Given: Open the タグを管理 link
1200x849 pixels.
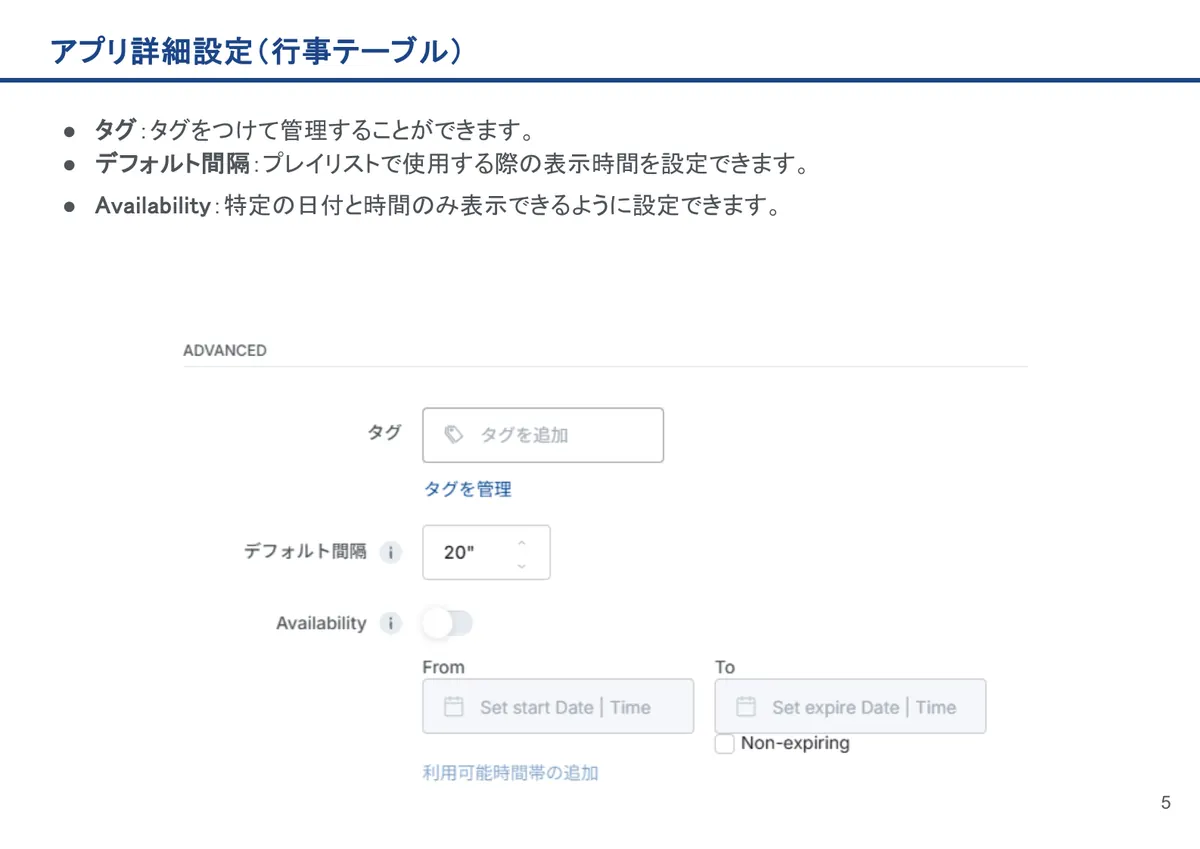Looking at the screenshot, I should 468,489.
